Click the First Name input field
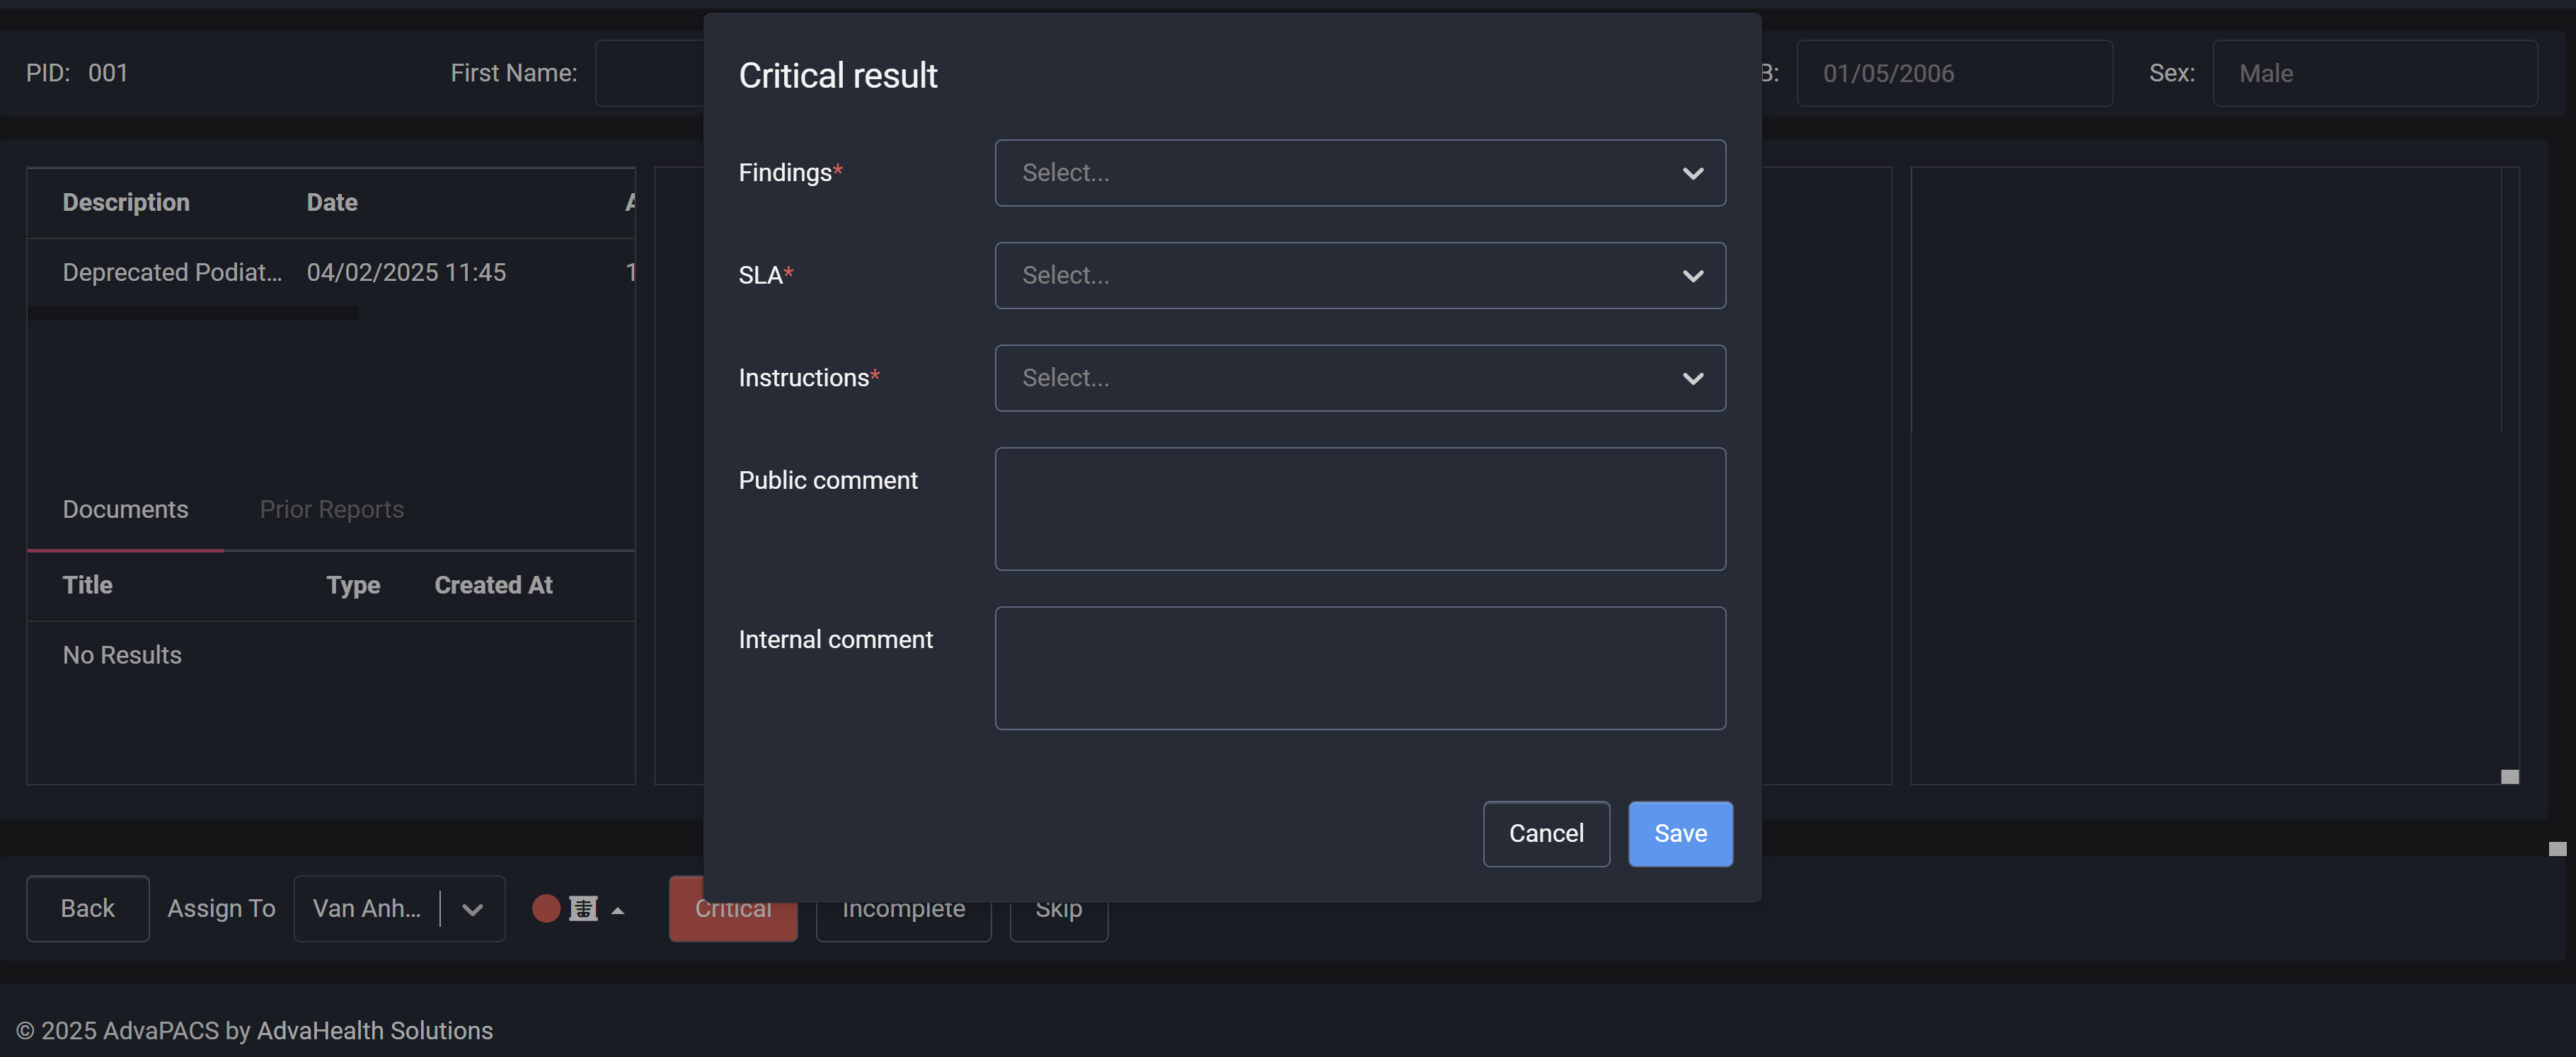 pos(650,73)
